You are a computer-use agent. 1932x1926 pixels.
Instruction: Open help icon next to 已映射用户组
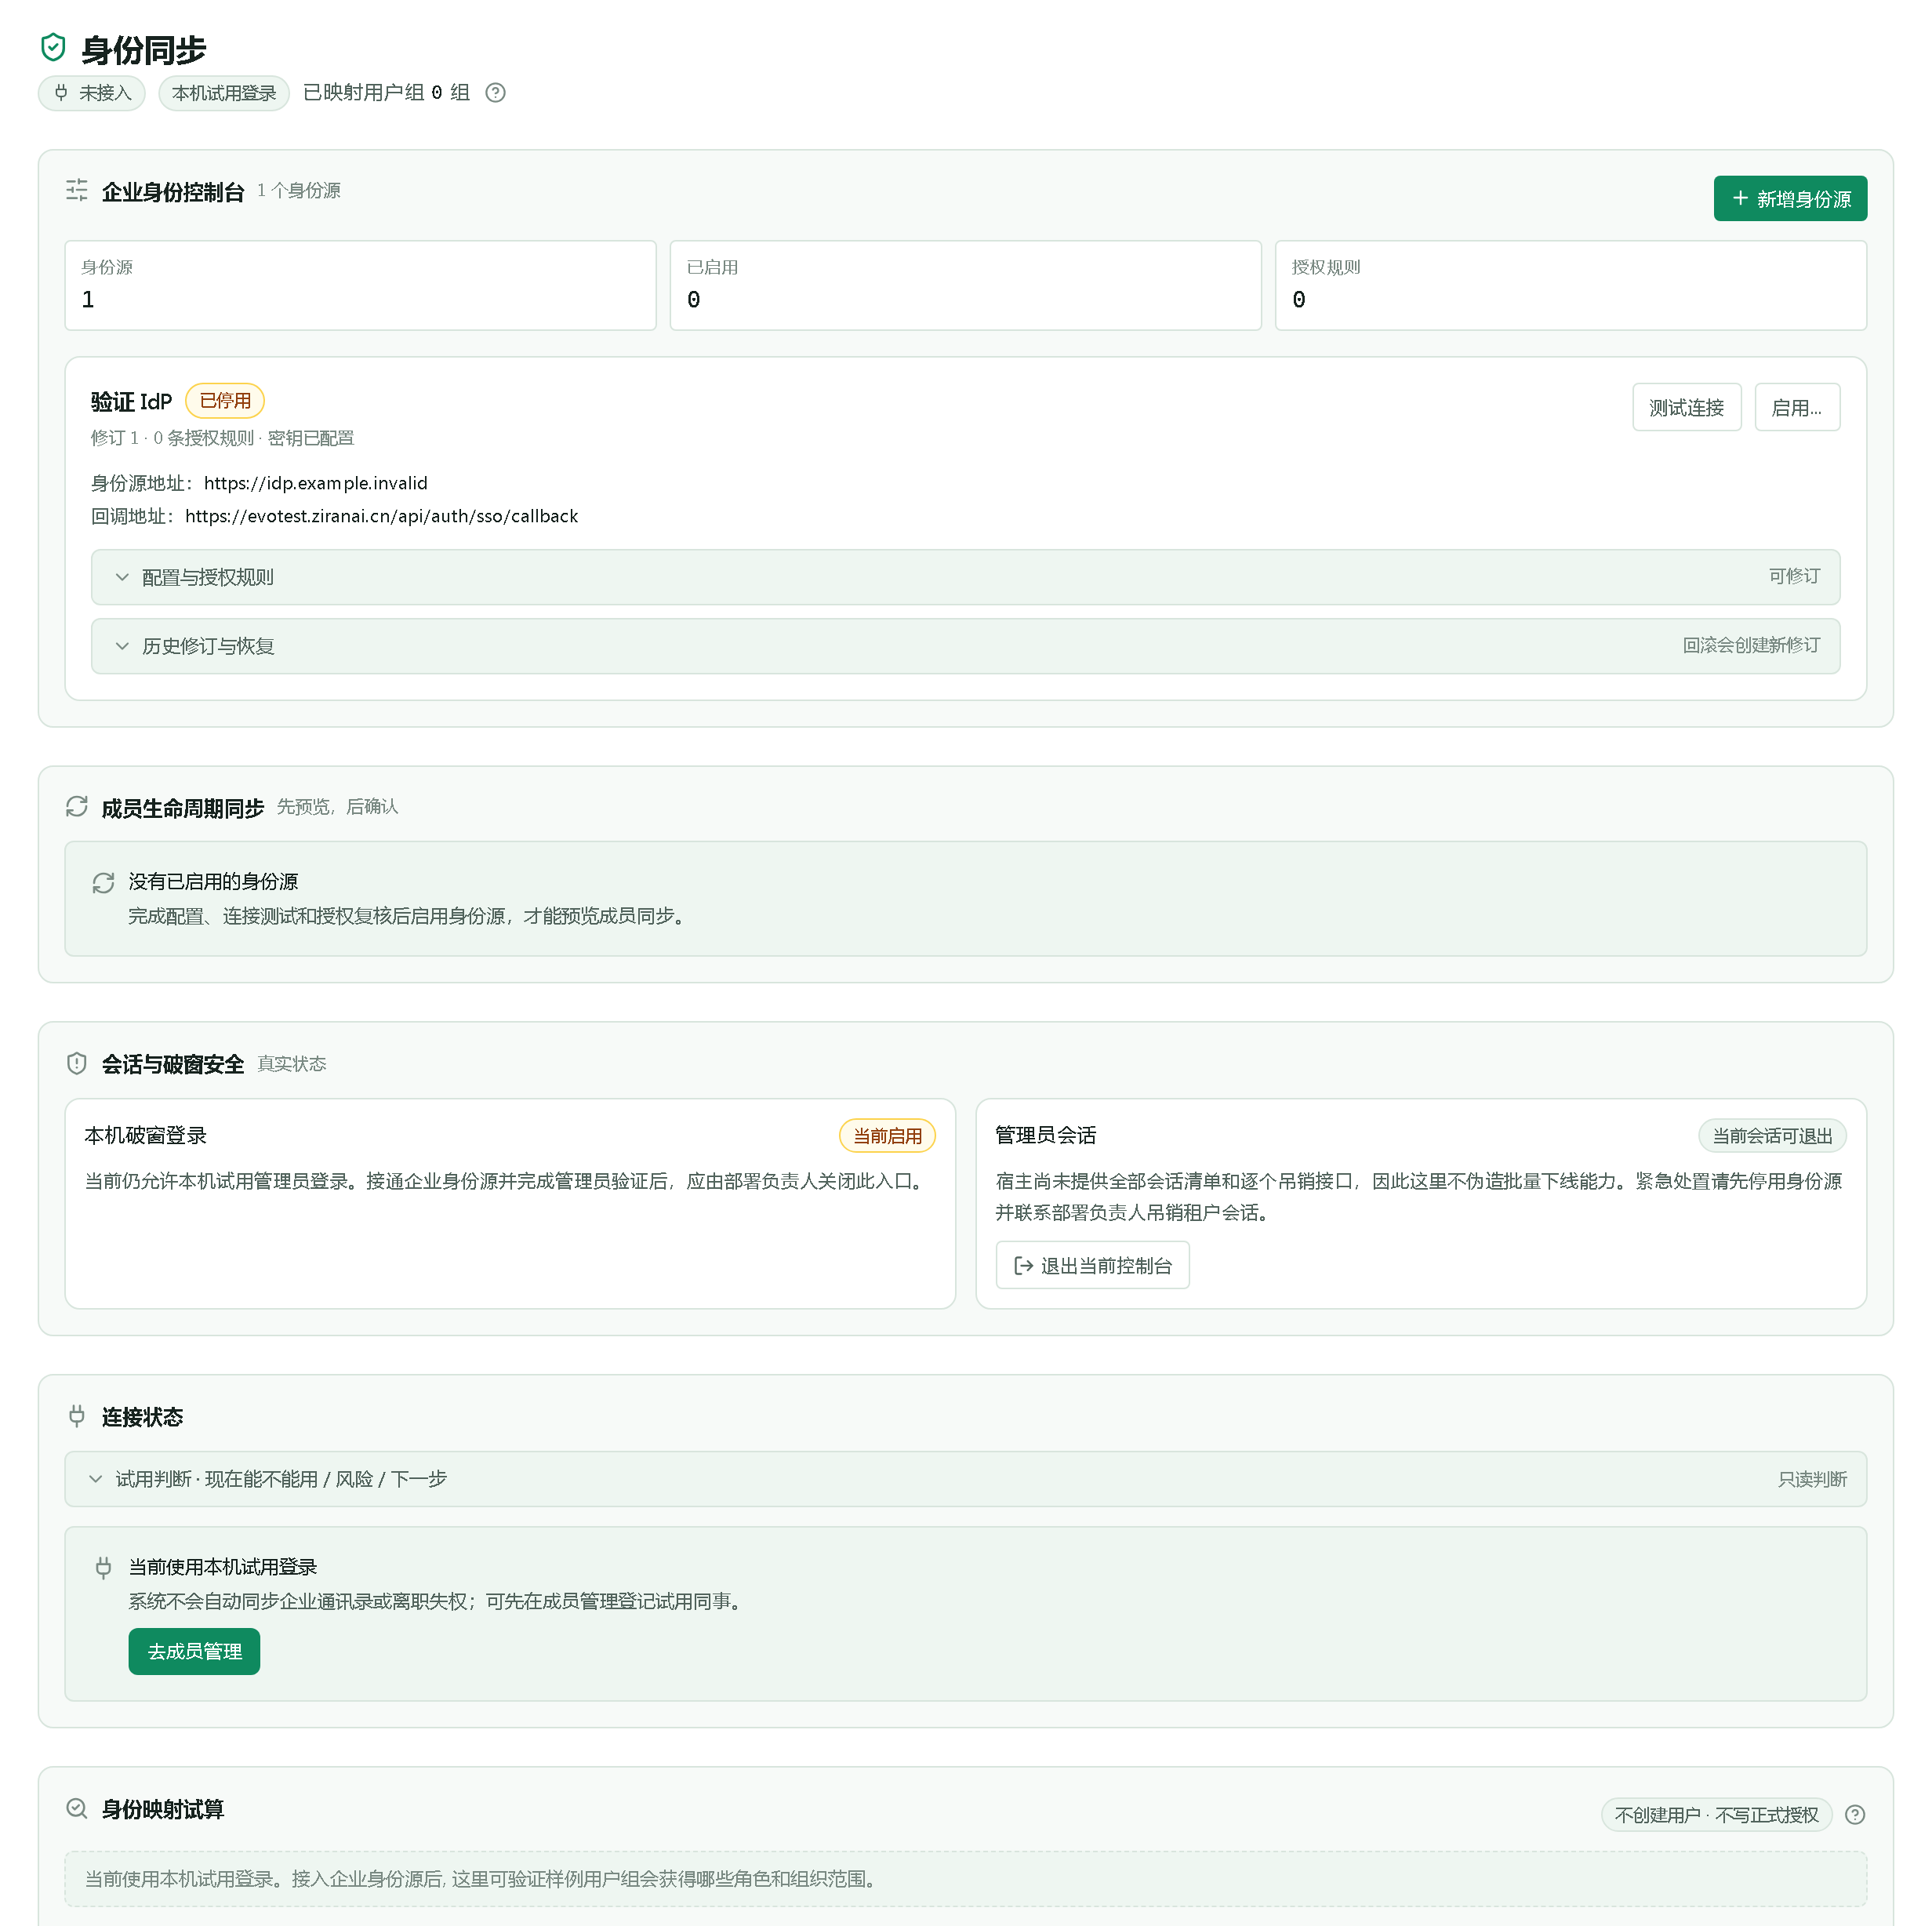click(x=495, y=93)
